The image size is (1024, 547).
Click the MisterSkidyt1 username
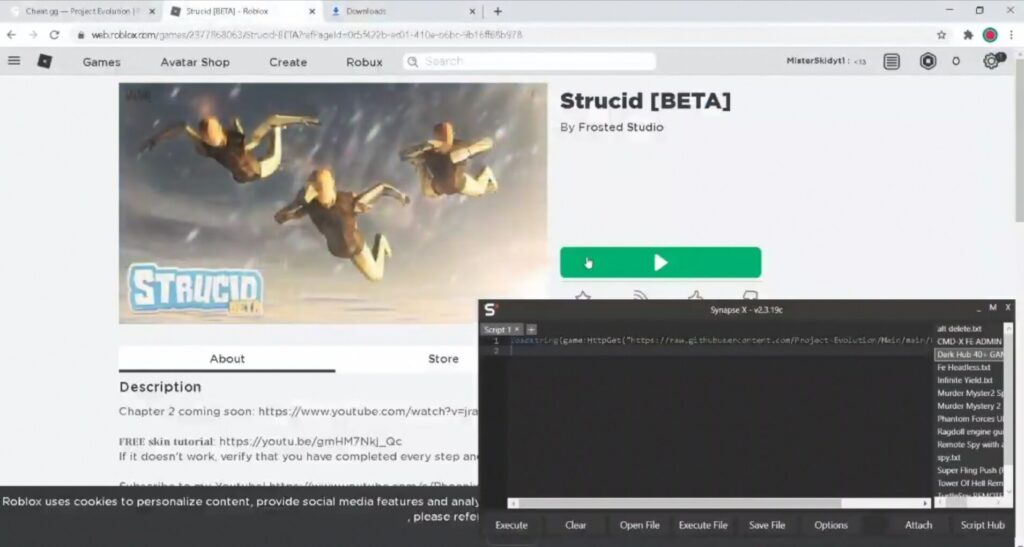click(x=816, y=61)
